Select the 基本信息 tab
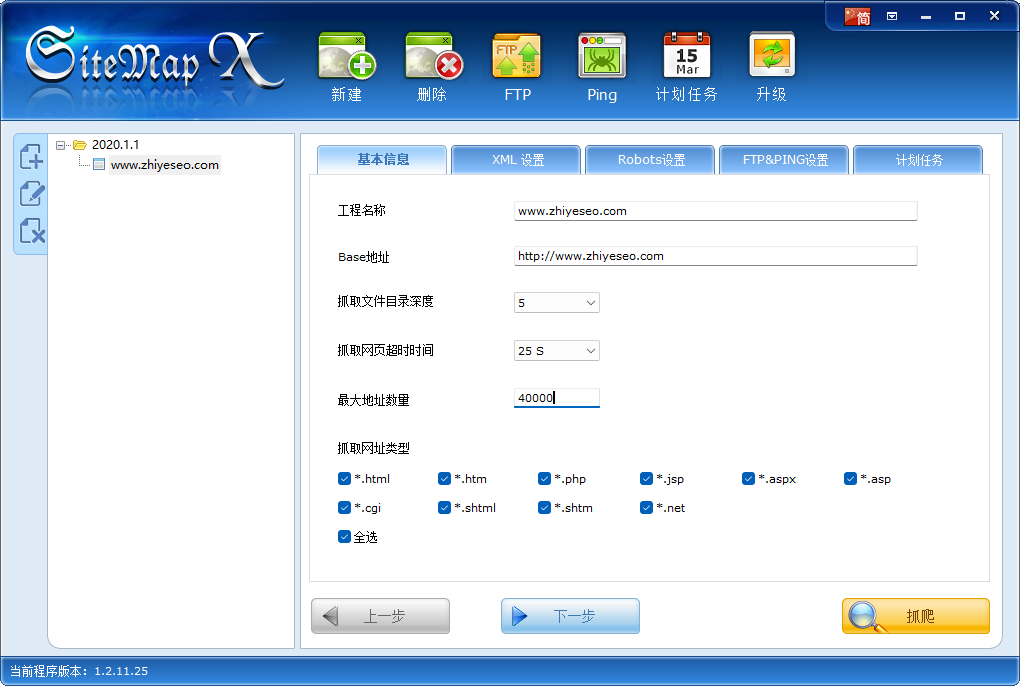Viewport: 1020px width, 686px height. pyautogui.click(x=382, y=159)
